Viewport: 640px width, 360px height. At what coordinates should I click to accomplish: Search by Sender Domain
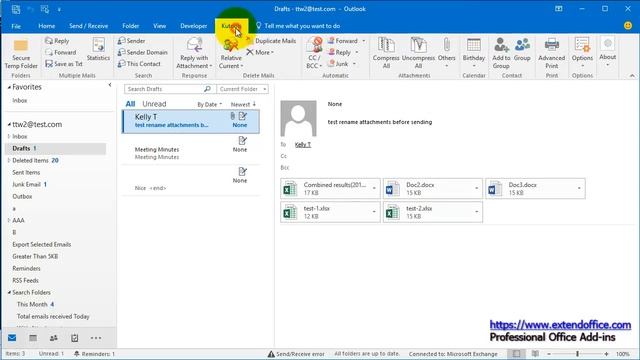142,52
